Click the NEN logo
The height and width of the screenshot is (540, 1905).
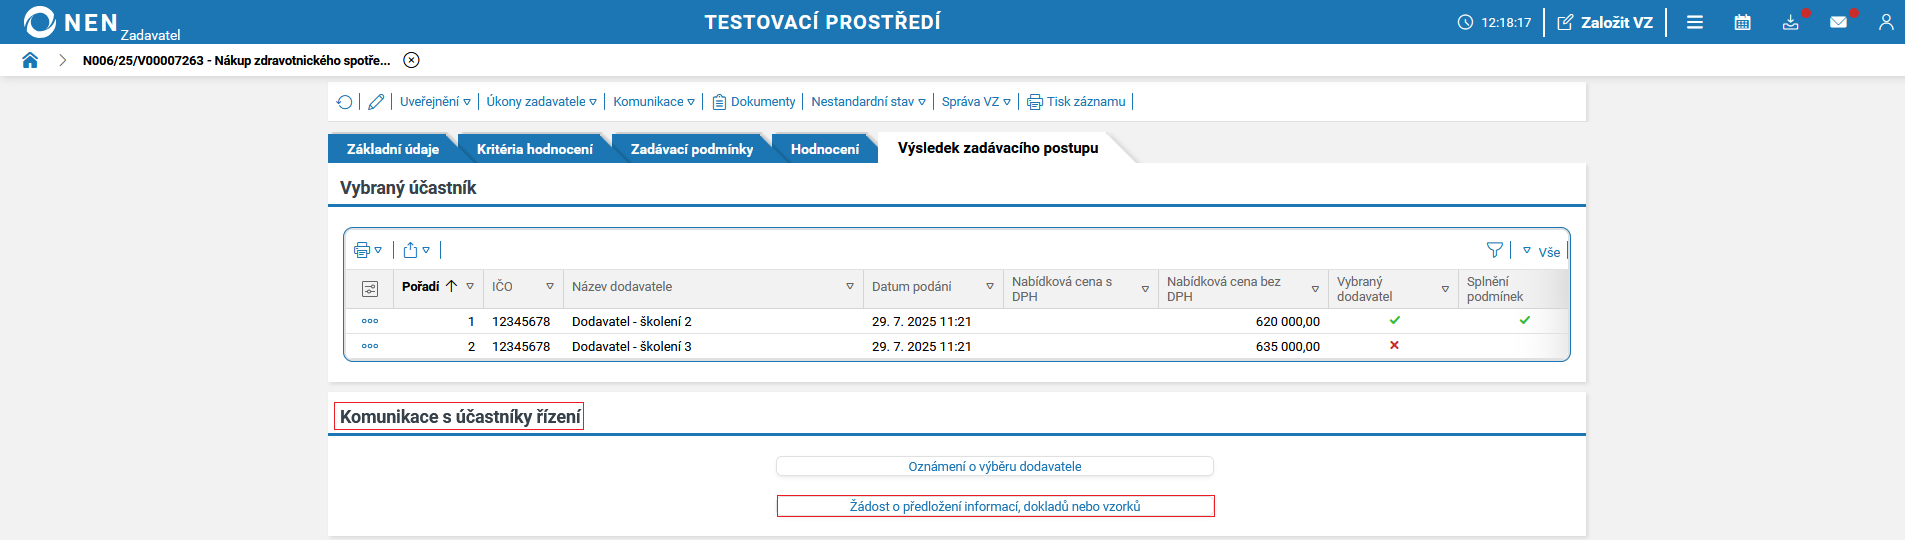[70, 22]
